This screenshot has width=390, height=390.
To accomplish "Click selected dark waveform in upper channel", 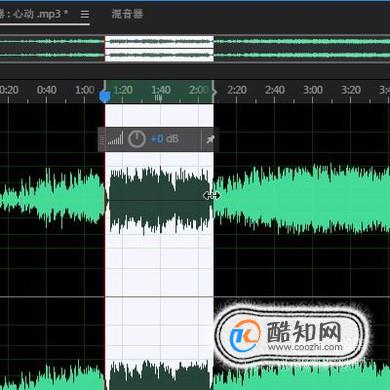I will click(159, 200).
